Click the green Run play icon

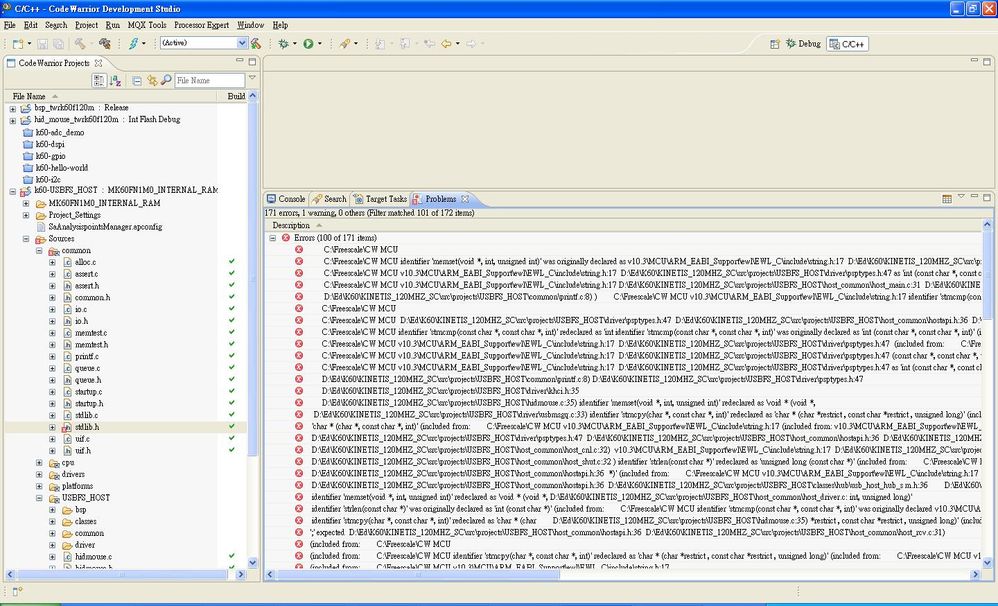click(308, 43)
